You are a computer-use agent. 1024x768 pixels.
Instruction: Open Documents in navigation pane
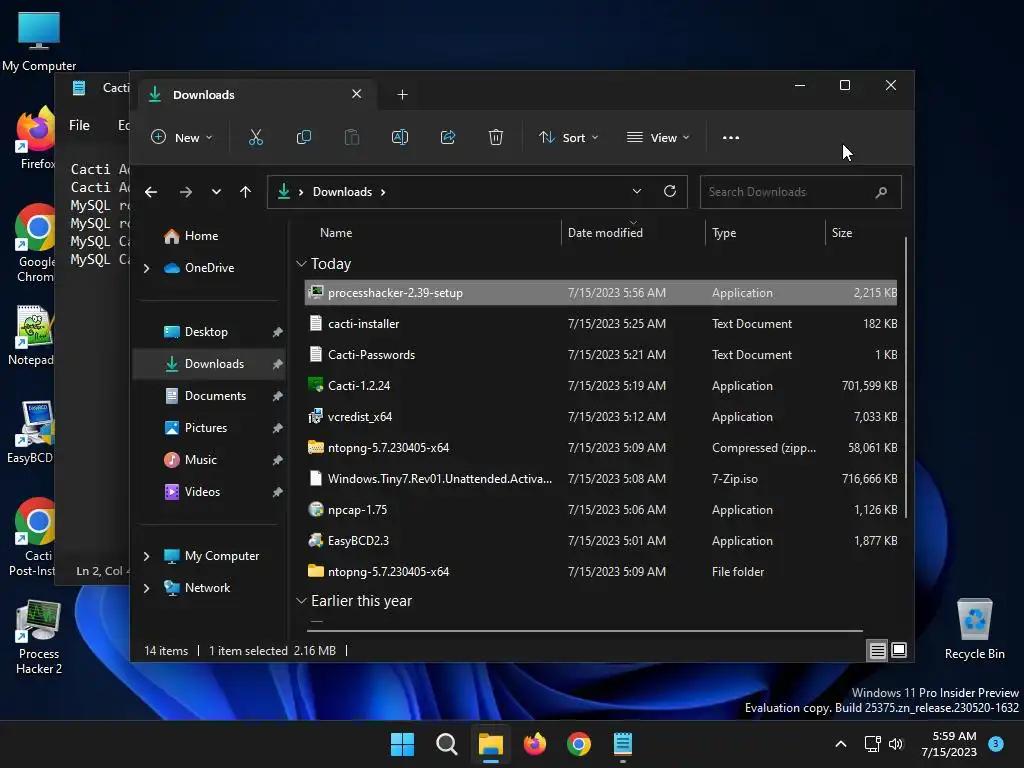pos(215,396)
